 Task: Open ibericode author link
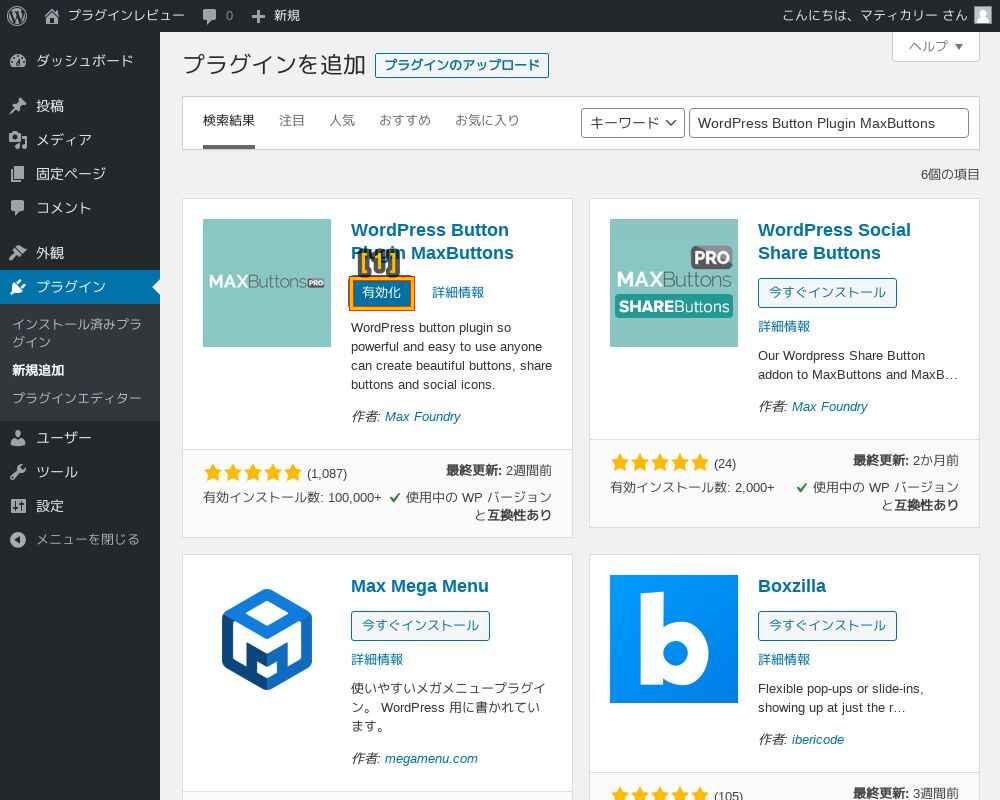[x=818, y=739]
